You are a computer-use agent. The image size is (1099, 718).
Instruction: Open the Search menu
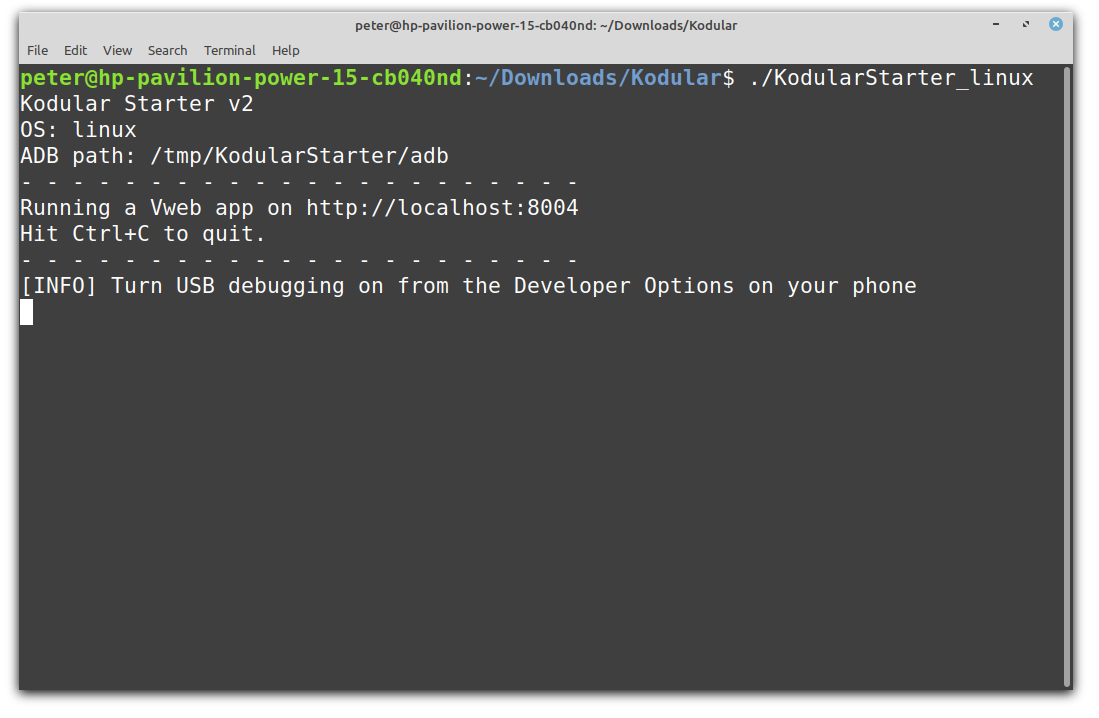(x=167, y=50)
